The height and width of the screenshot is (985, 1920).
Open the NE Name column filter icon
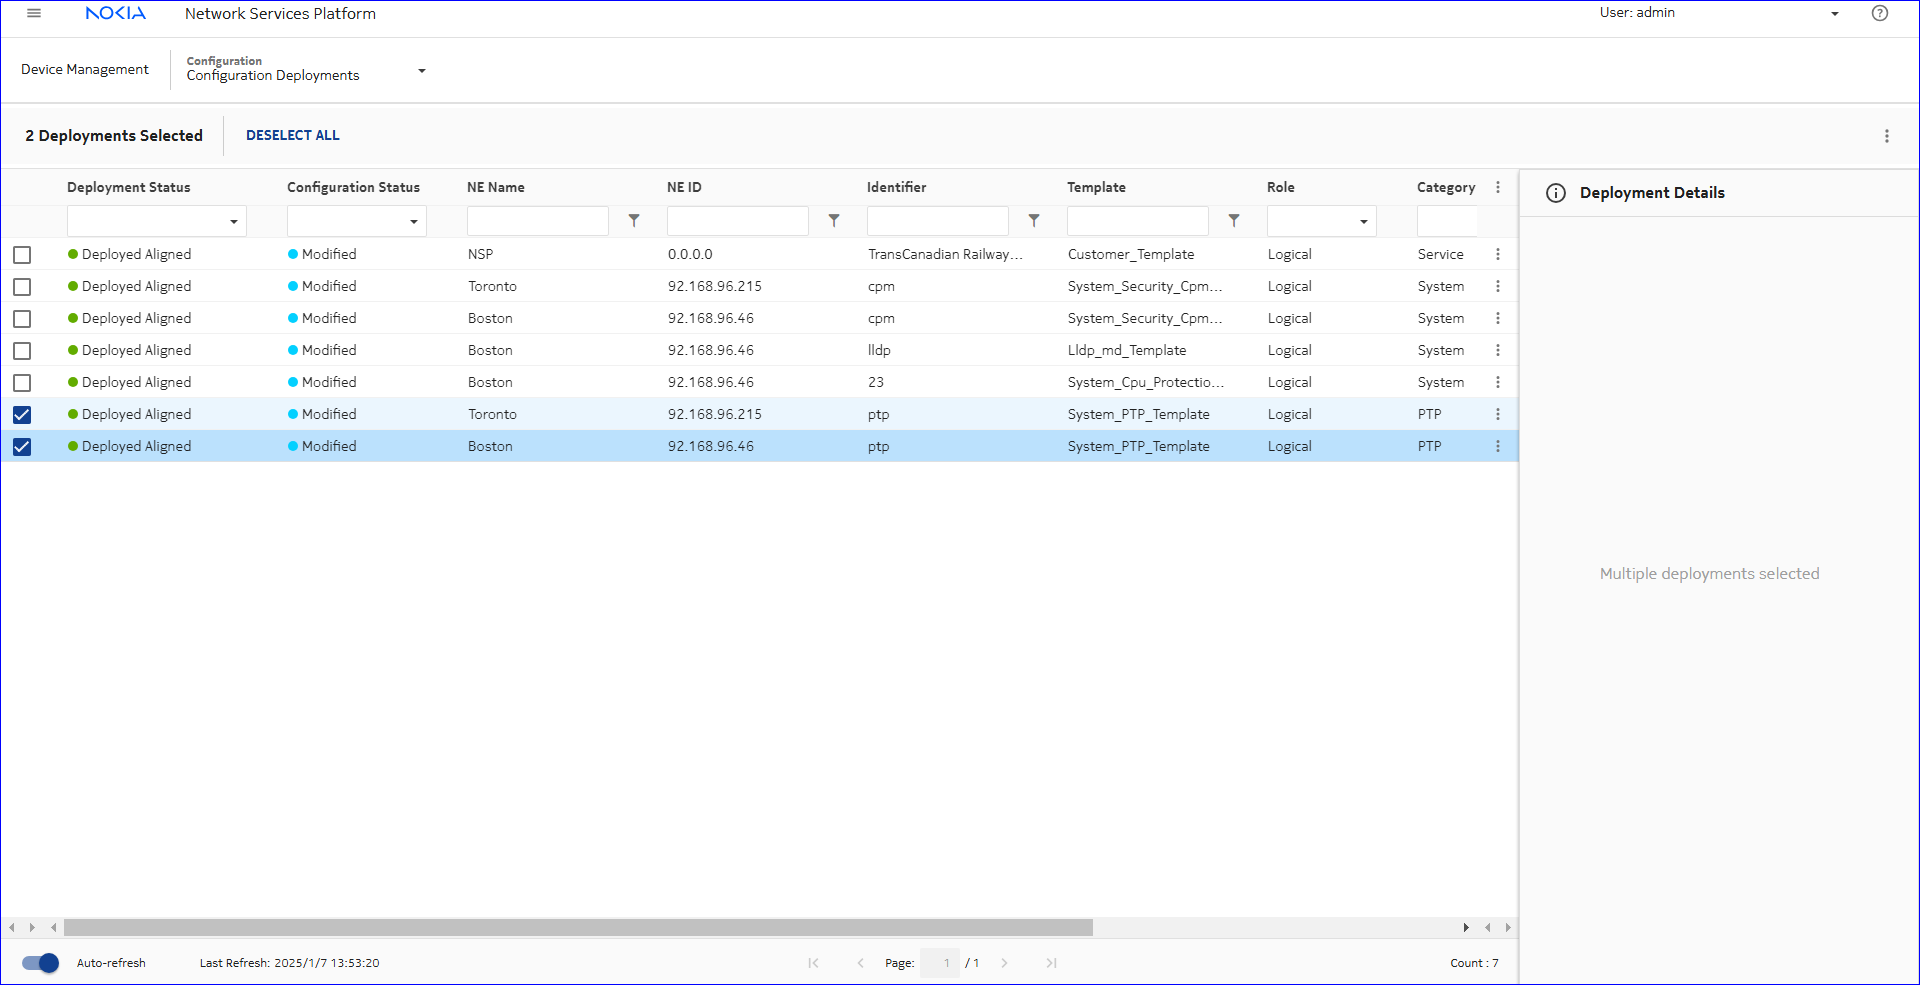click(633, 220)
